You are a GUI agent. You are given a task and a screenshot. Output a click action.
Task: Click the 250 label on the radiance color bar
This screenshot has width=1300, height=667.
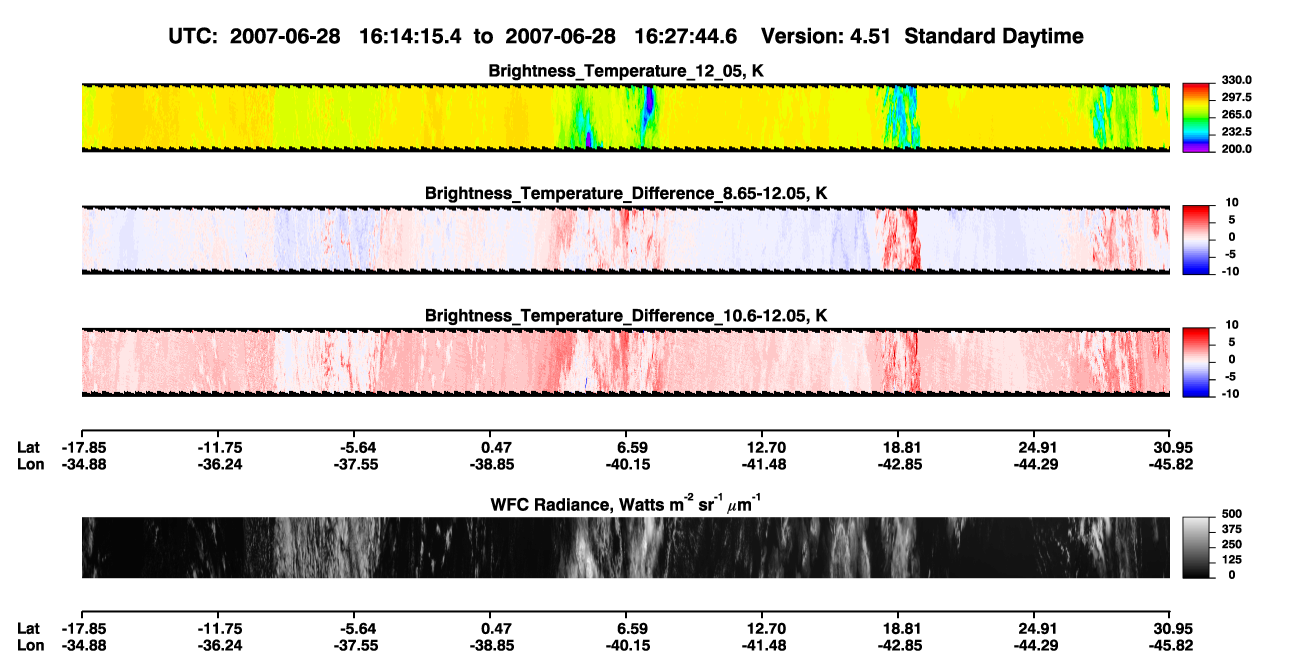pos(1232,544)
